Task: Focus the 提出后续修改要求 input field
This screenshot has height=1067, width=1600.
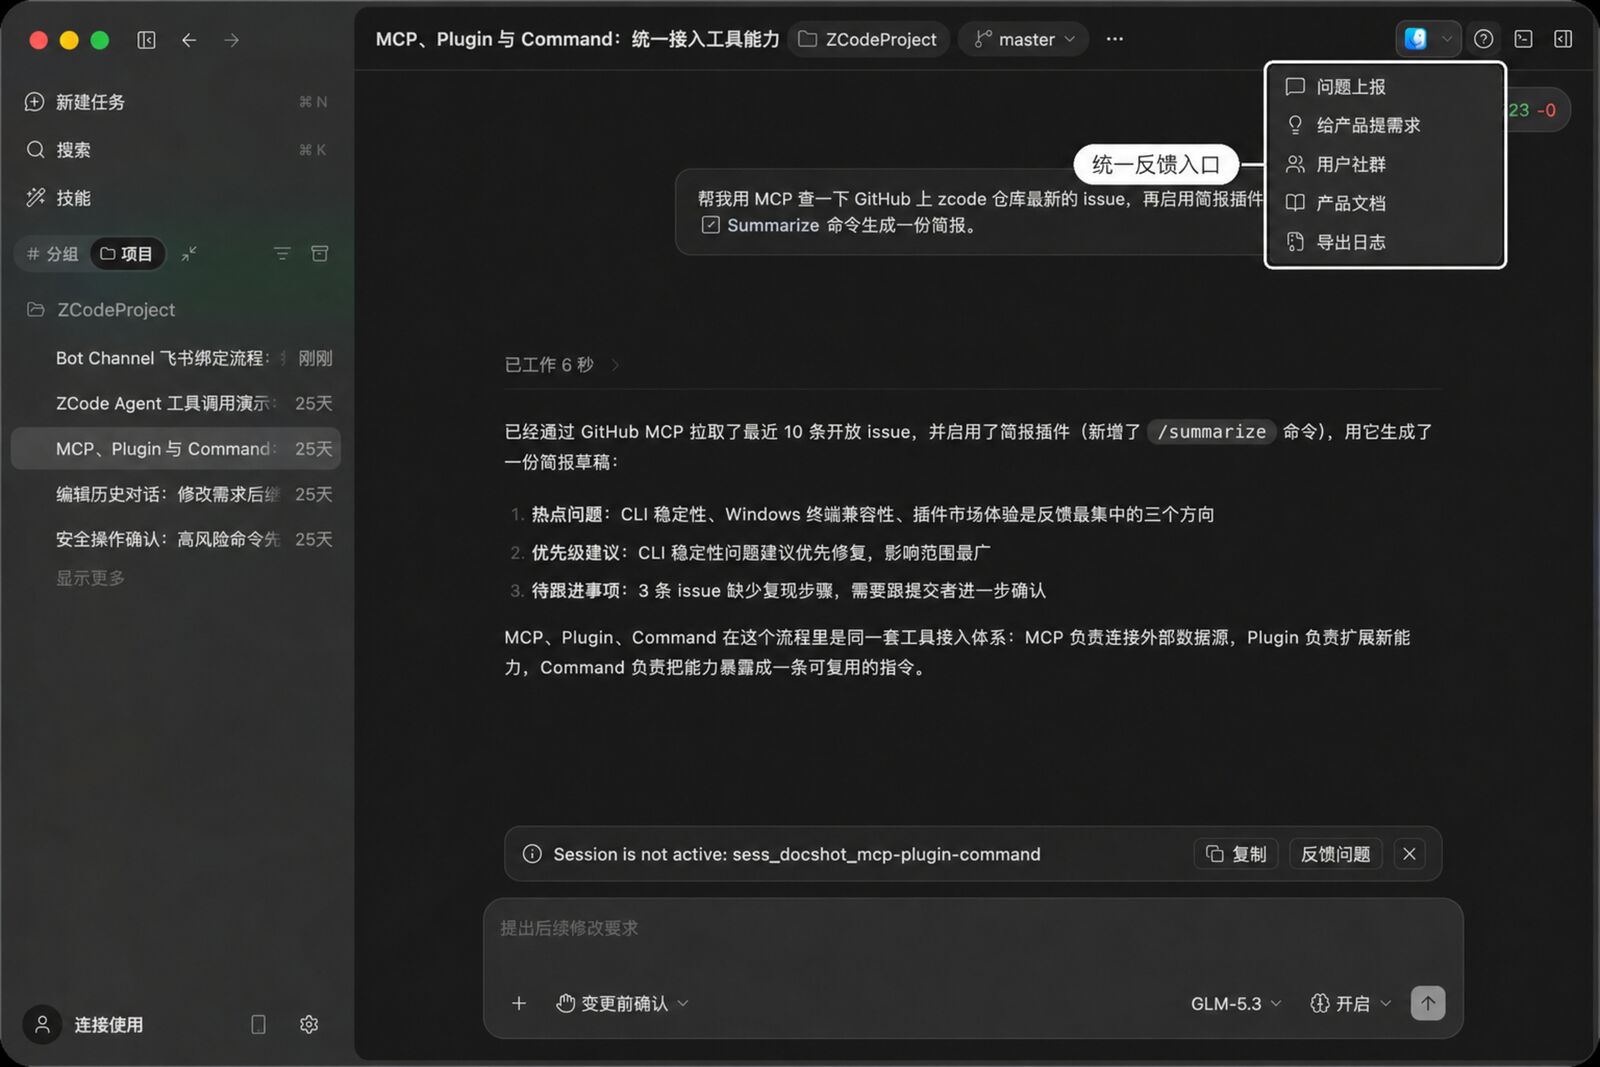Action: point(972,928)
